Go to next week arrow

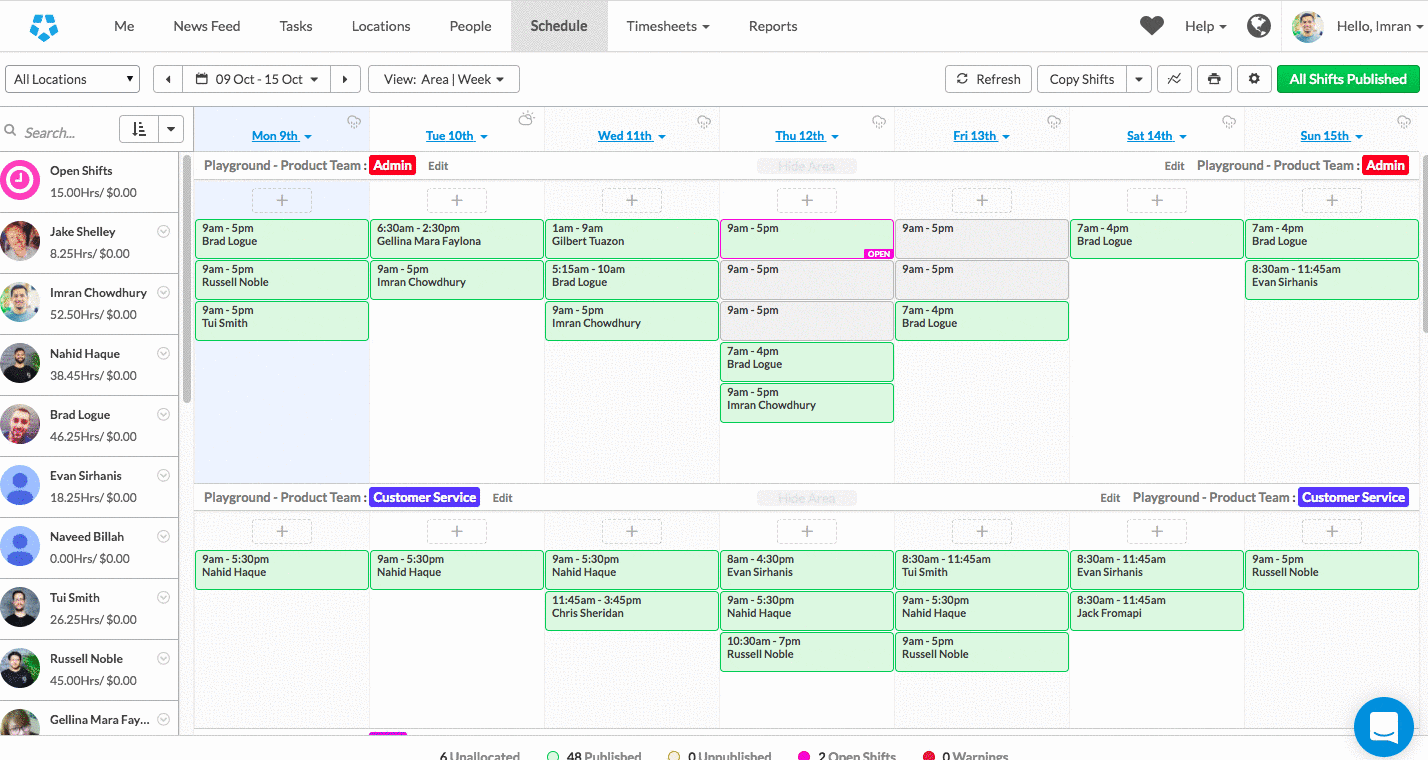[346, 79]
